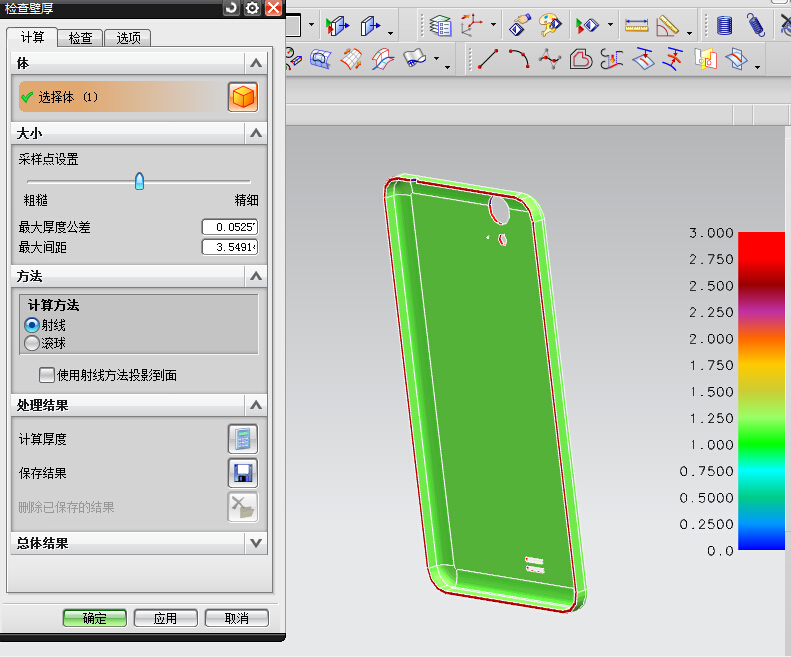Click the intersection curve red-blue icon
Viewport: 791px width, 657px height.
pyautogui.click(x=673, y=59)
